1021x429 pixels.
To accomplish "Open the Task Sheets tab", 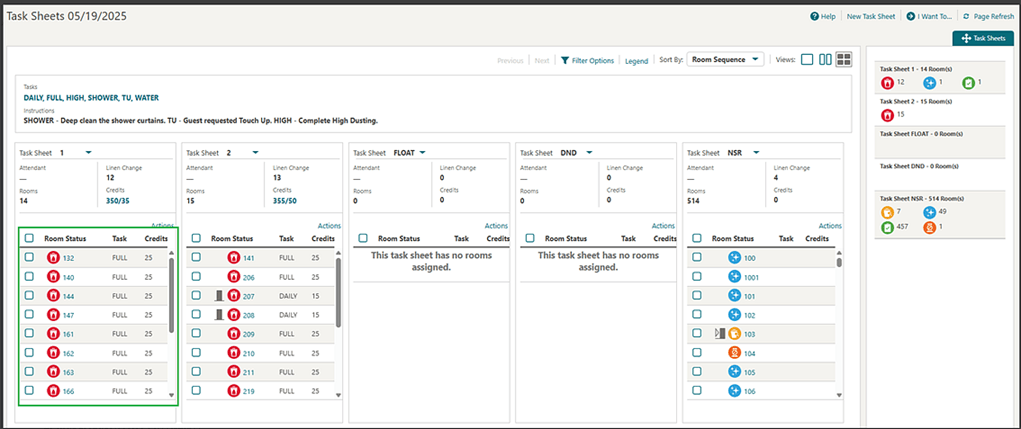I will (983, 38).
